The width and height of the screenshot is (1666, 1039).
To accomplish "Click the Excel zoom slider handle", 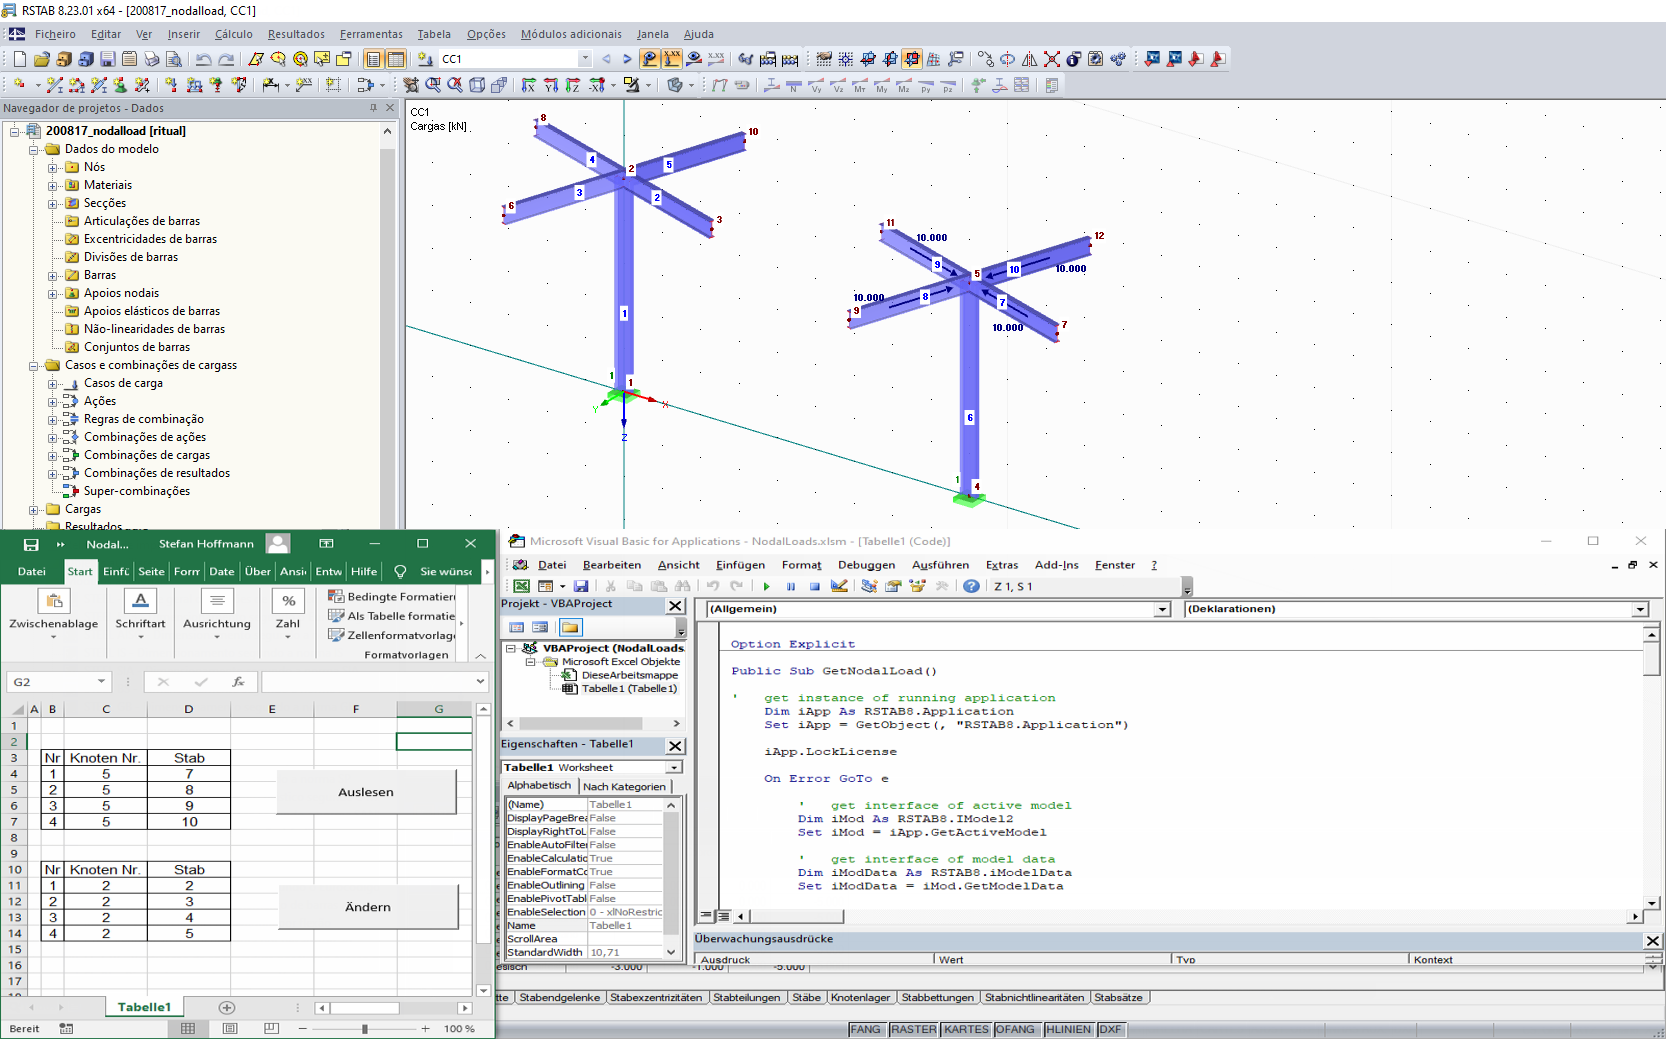I will pyautogui.click(x=365, y=1028).
